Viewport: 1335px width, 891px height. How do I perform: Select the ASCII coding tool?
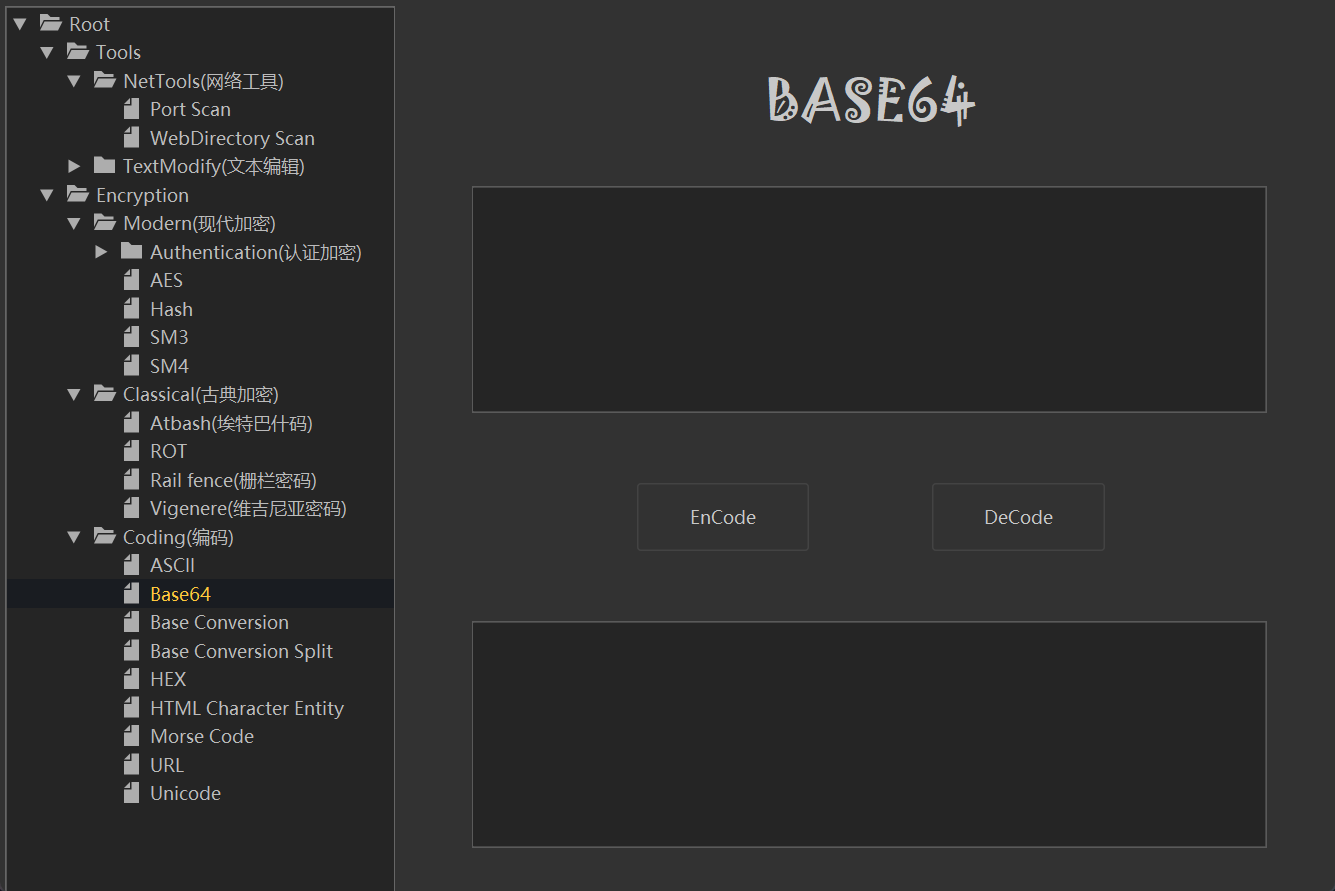pyautogui.click(x=172, y=565)
